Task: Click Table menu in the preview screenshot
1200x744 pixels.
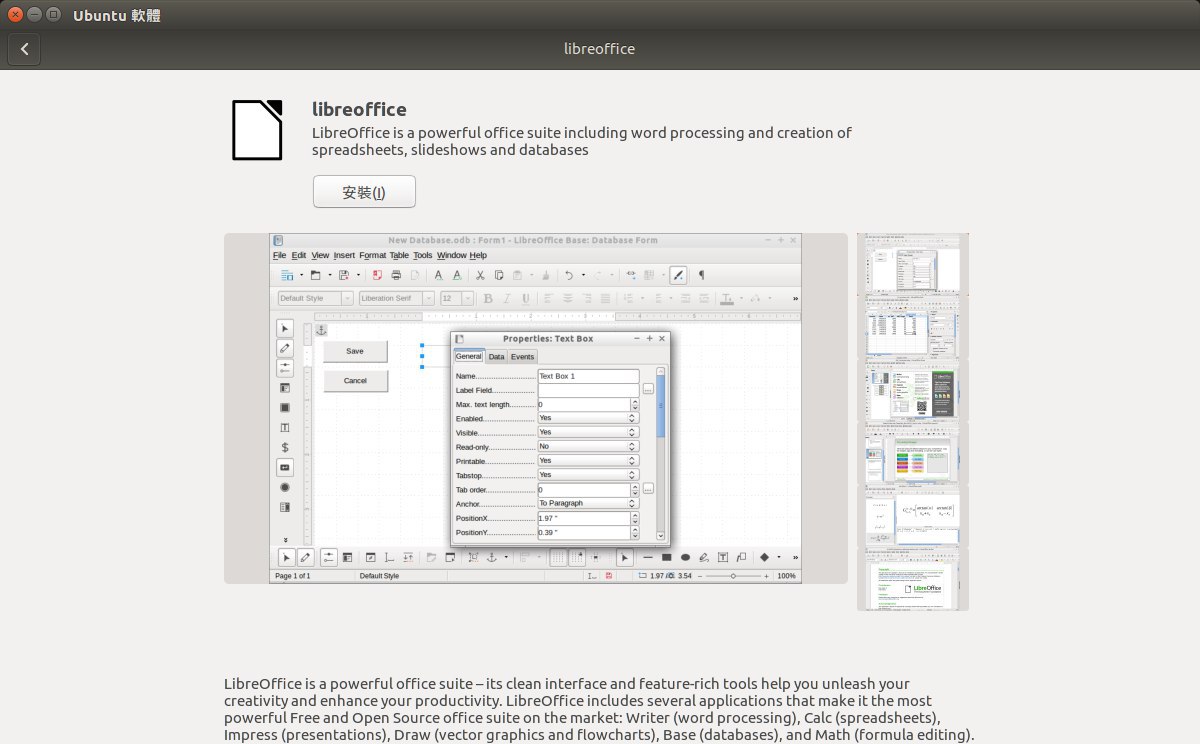Action: point(399,255)
